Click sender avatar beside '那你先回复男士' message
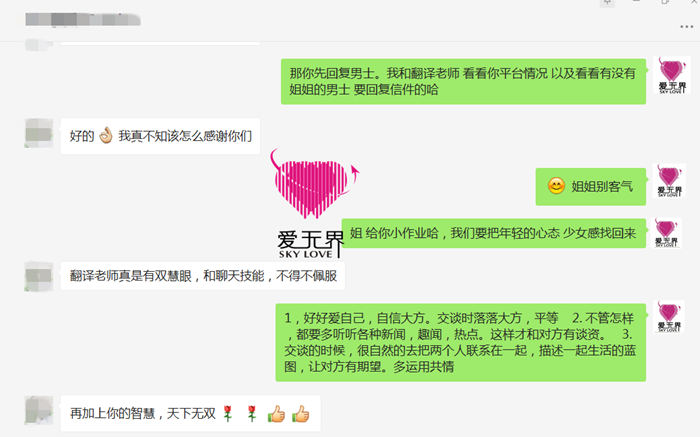Screen dimensions: 700x437 point(671,75)
